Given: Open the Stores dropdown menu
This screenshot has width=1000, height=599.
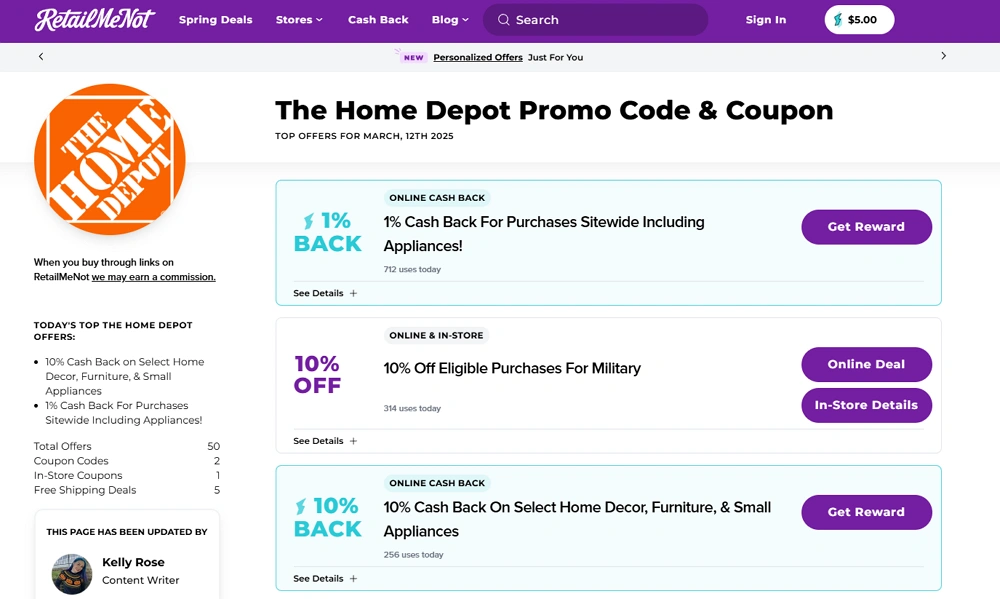Looking at the screenshot, I should point(299,19).
